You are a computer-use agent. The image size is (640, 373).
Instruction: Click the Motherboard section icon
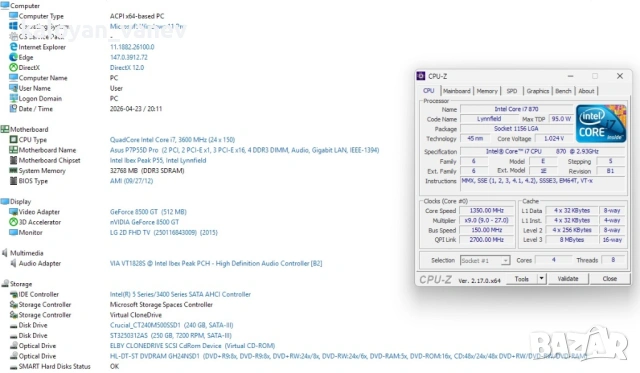(5, 129)
